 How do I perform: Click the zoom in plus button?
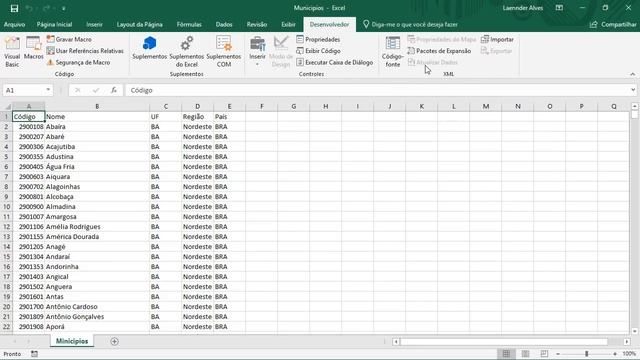pyautogui.click(x=615, y=354)
